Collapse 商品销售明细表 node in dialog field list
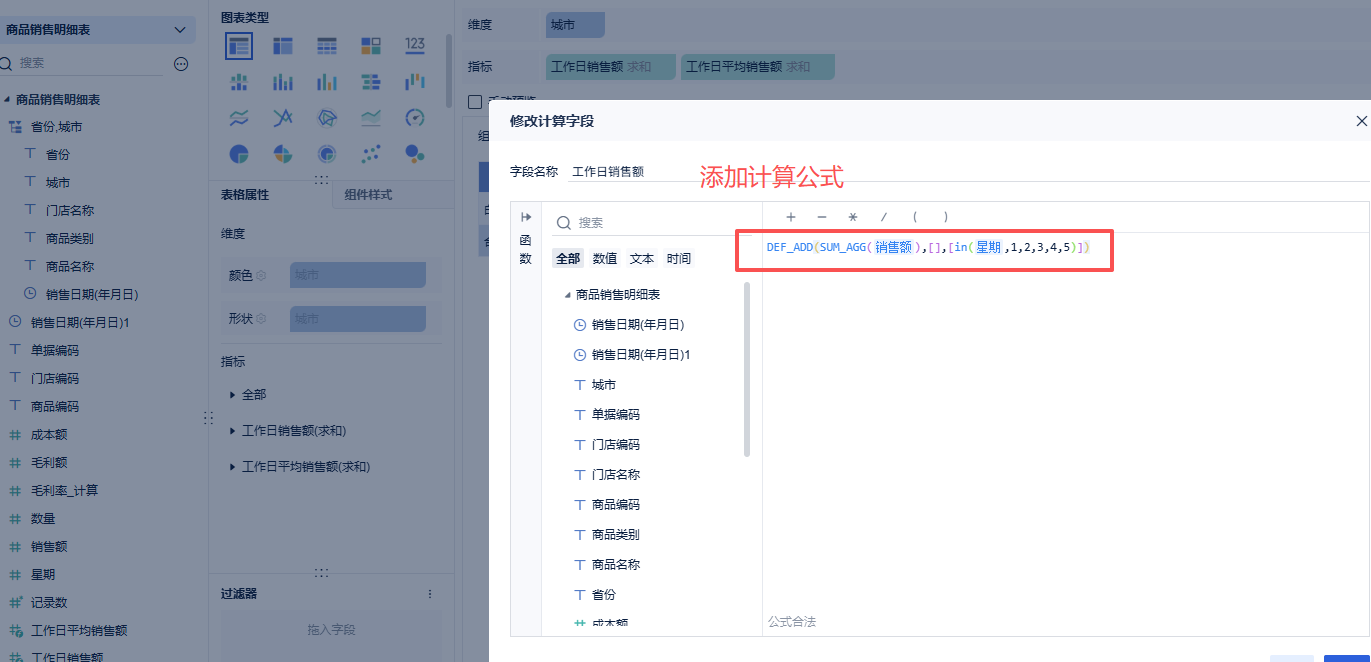This screenshot has width=1371, height=662. coord(567,295)
